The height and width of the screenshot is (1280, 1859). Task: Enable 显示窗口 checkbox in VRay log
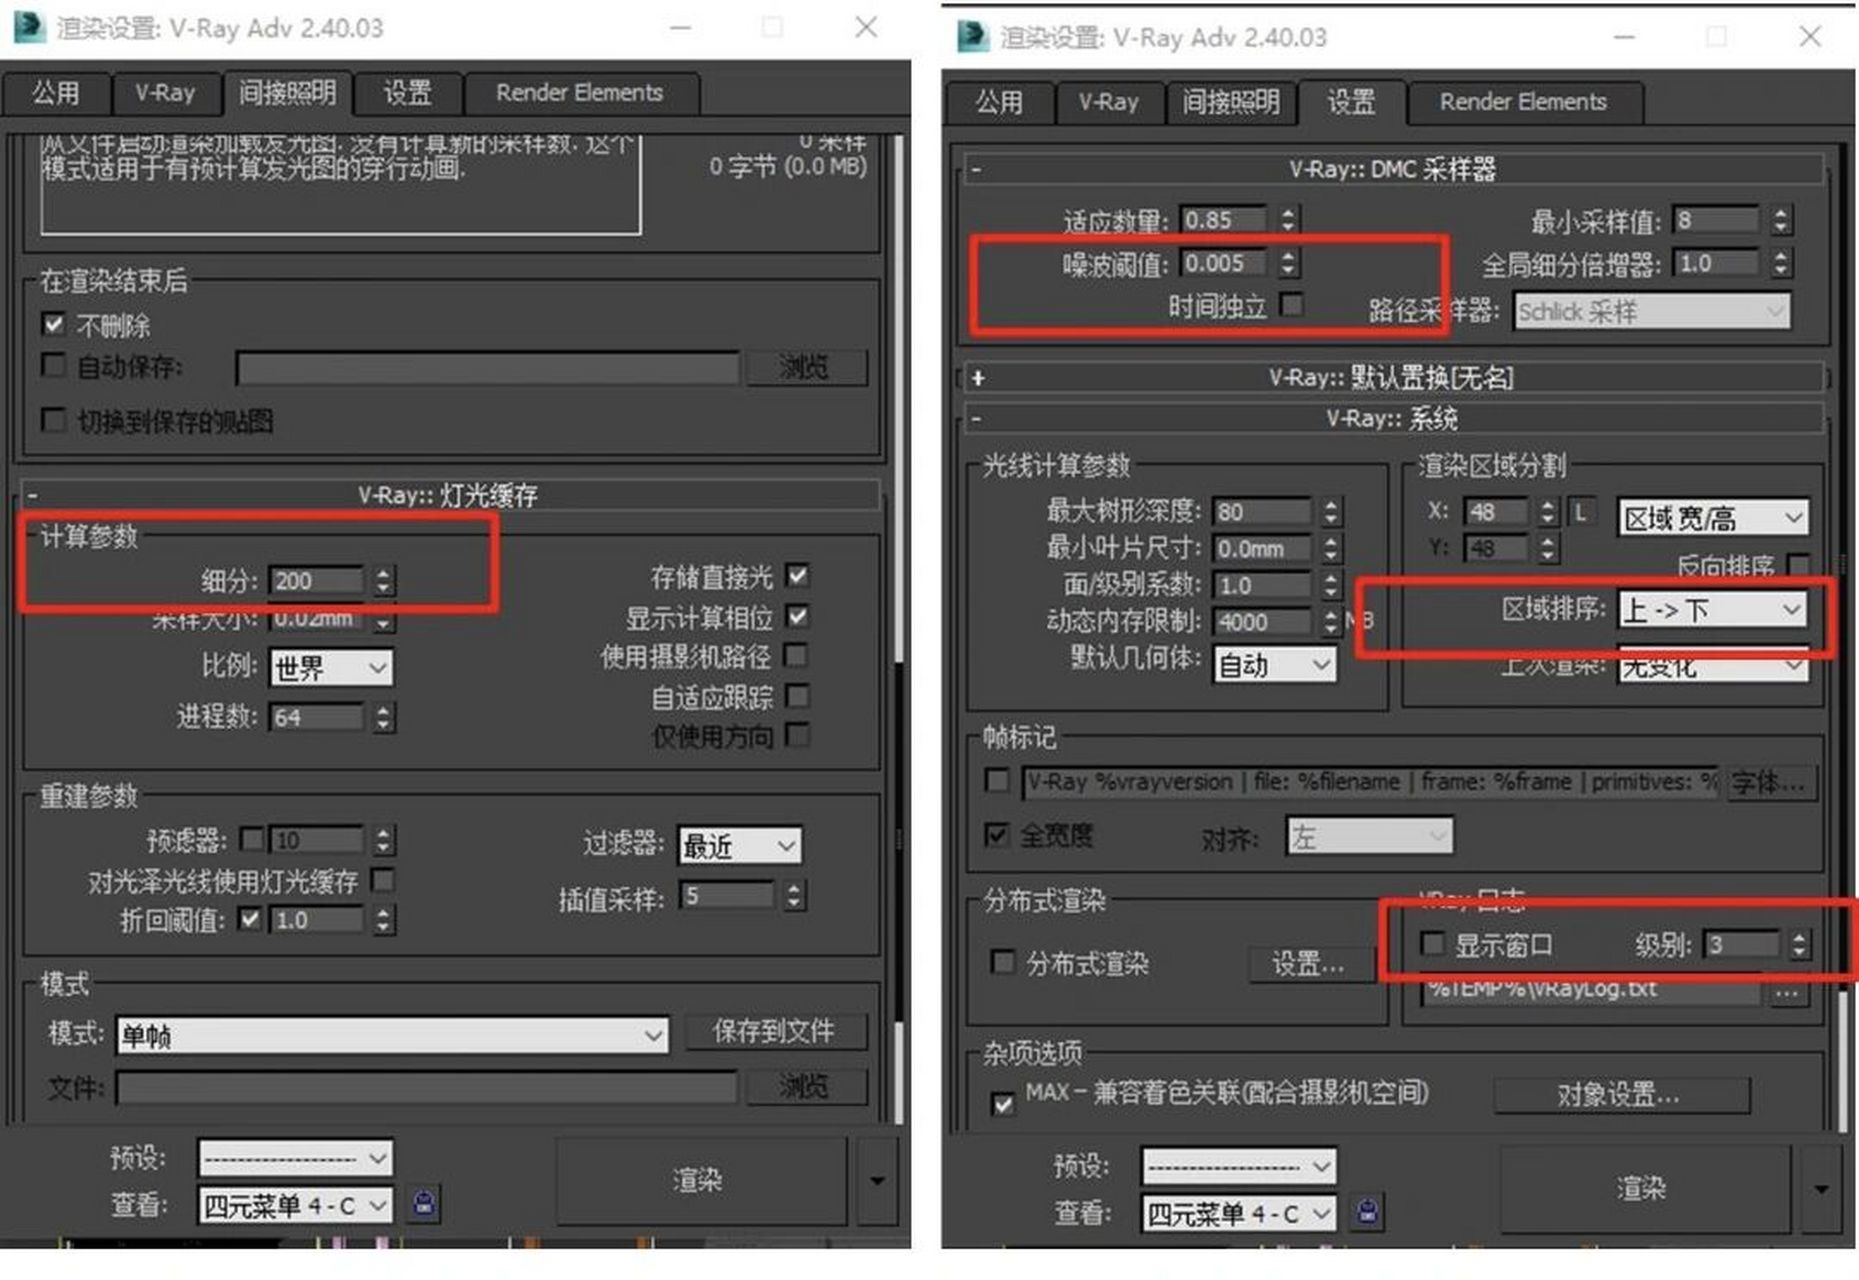pos(1433,943)
